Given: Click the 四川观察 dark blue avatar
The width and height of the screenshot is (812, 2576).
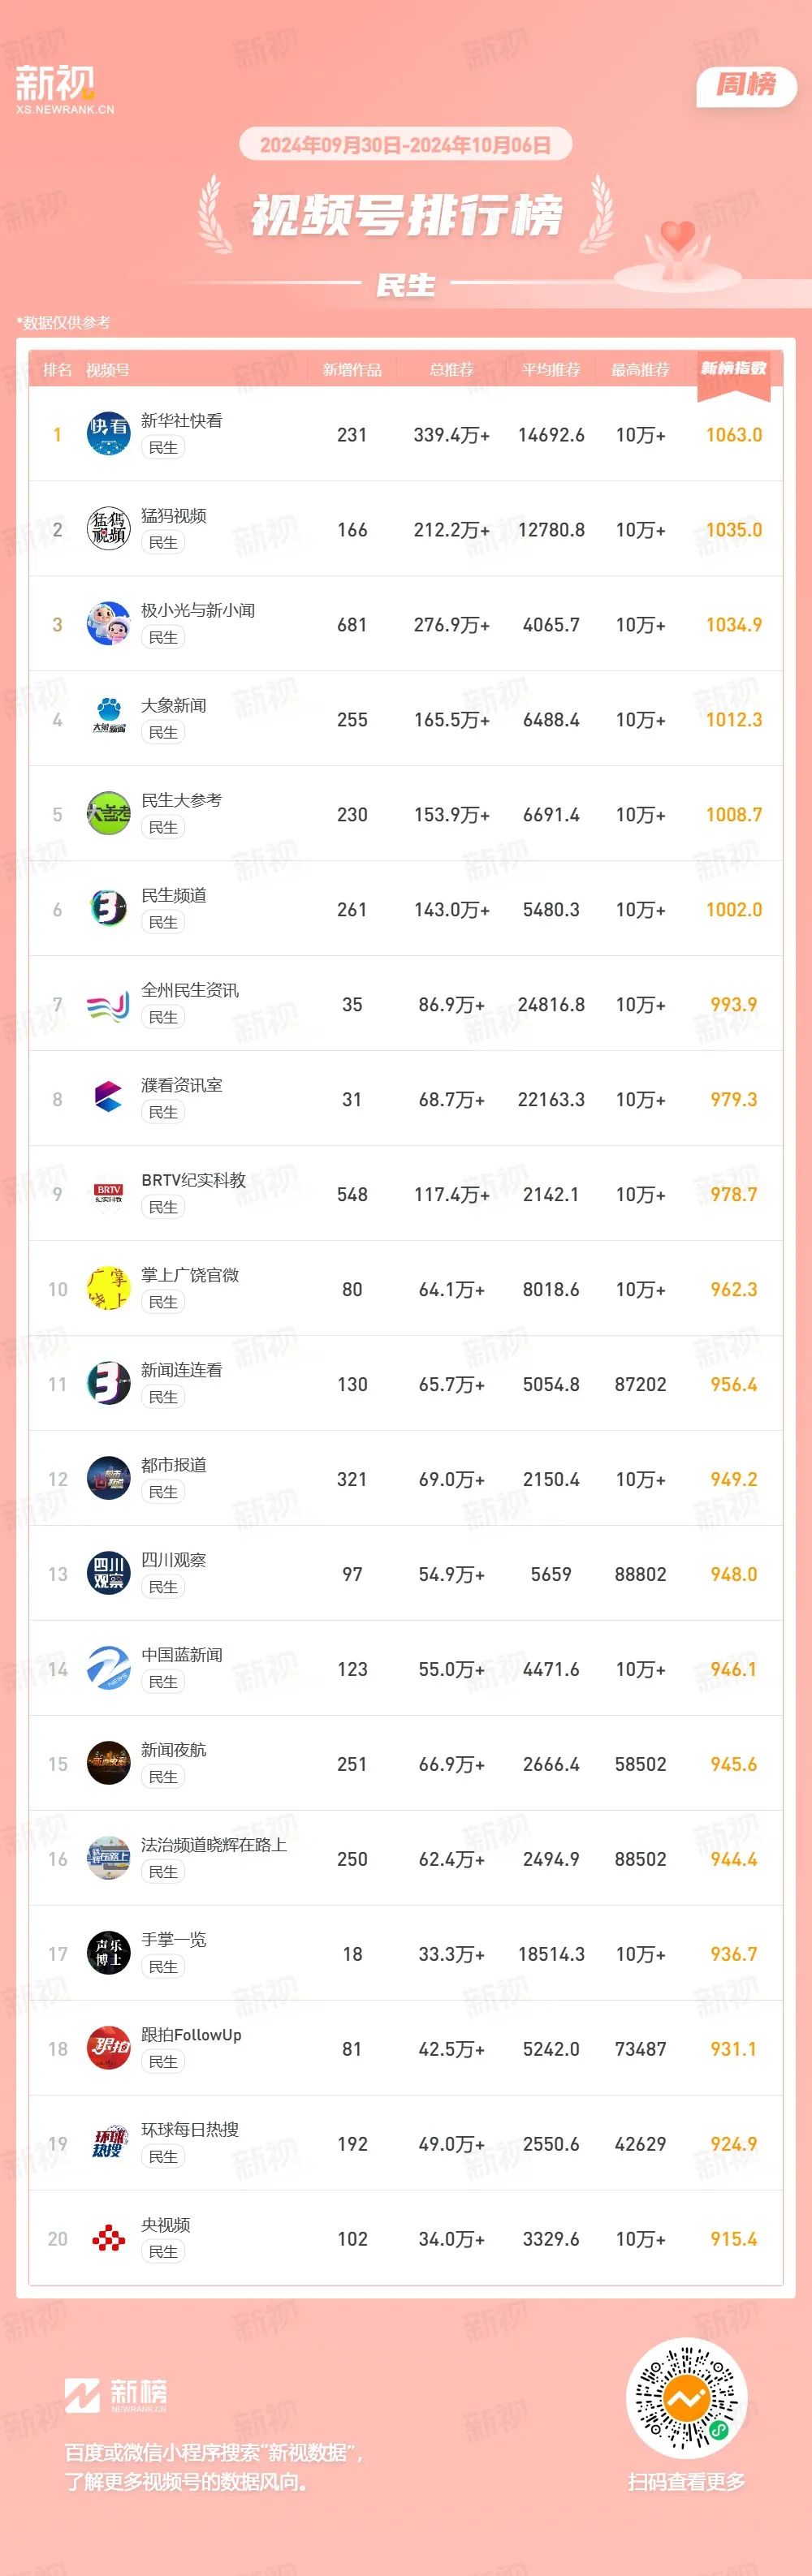Looking at the screenshot, I should click(108, 1574).
